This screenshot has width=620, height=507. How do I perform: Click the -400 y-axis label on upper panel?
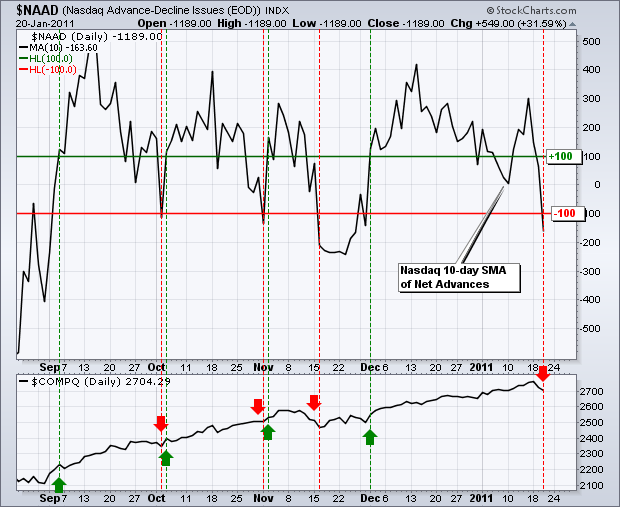pos(590,299)
